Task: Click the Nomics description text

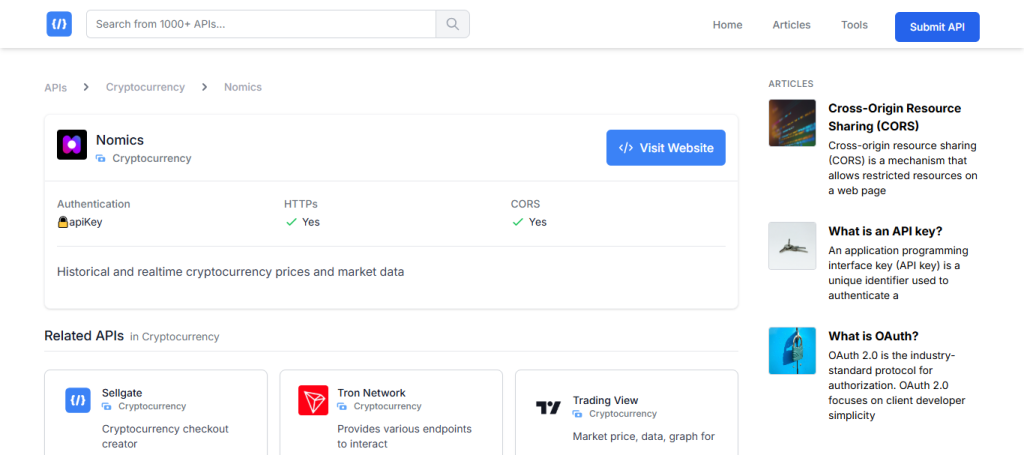Action: point(231,272)
